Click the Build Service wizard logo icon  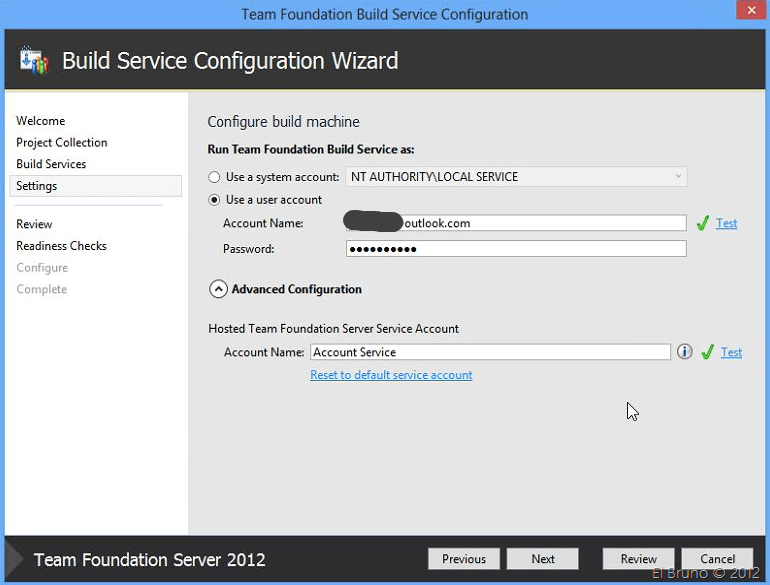[x=34, y=60]
